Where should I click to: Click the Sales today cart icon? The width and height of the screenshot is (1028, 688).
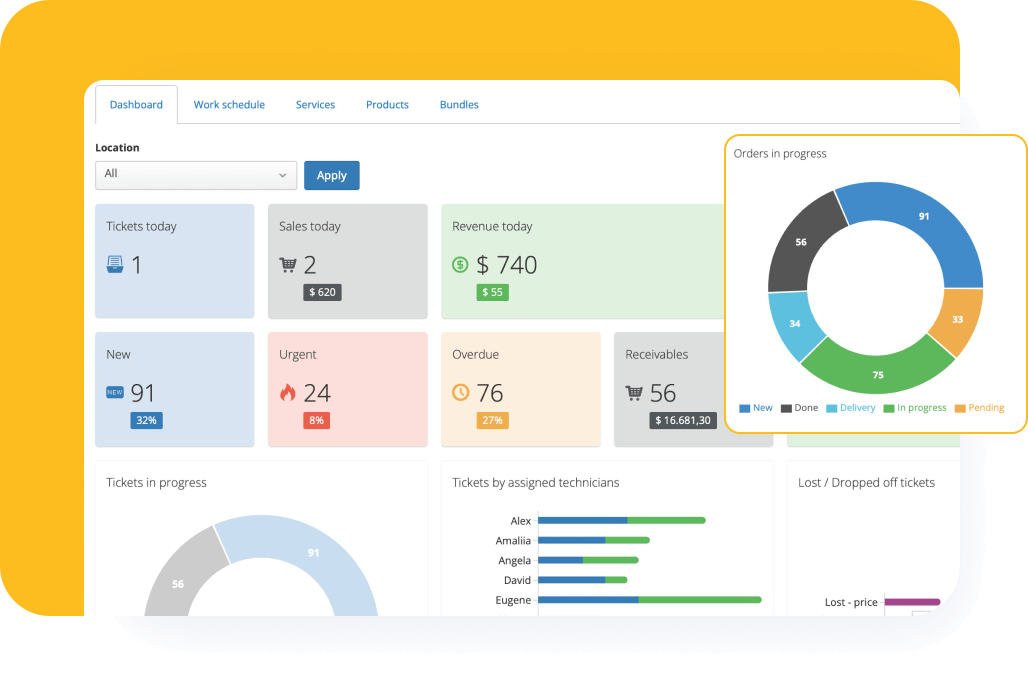(288, 265)
